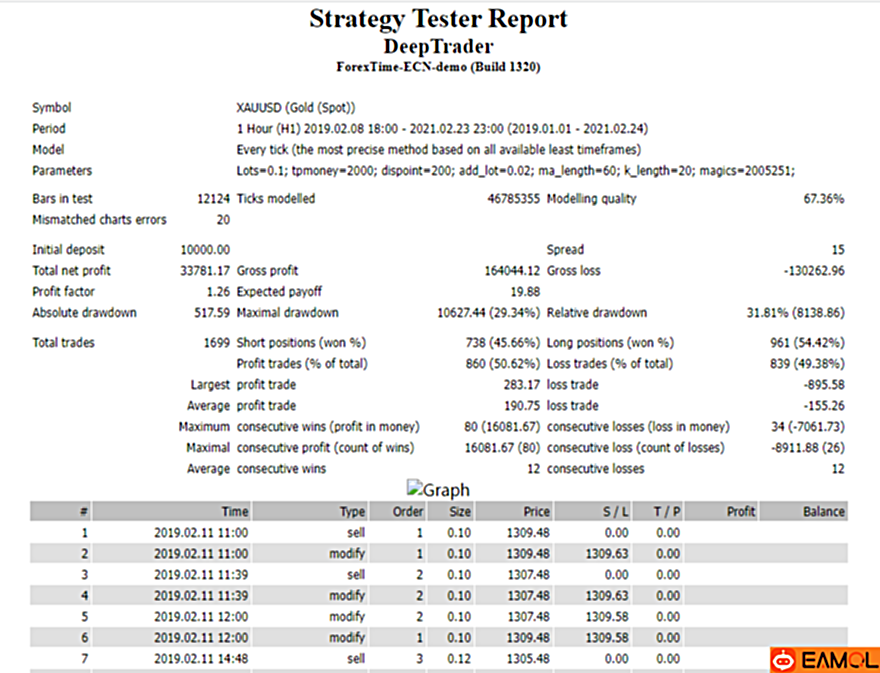Click Largest profit trade value "283.17"
Image resolution: width=880 pixels, height=673 pixels.
pos(521,386)
